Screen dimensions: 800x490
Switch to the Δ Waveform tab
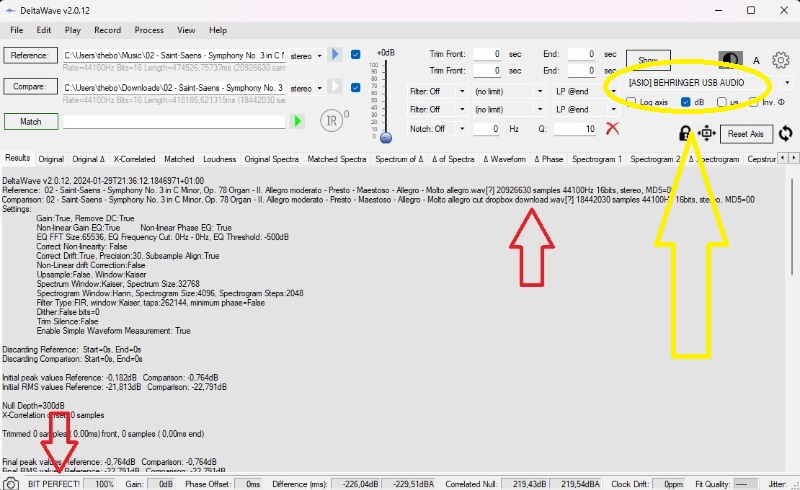[x=504, y=159]
